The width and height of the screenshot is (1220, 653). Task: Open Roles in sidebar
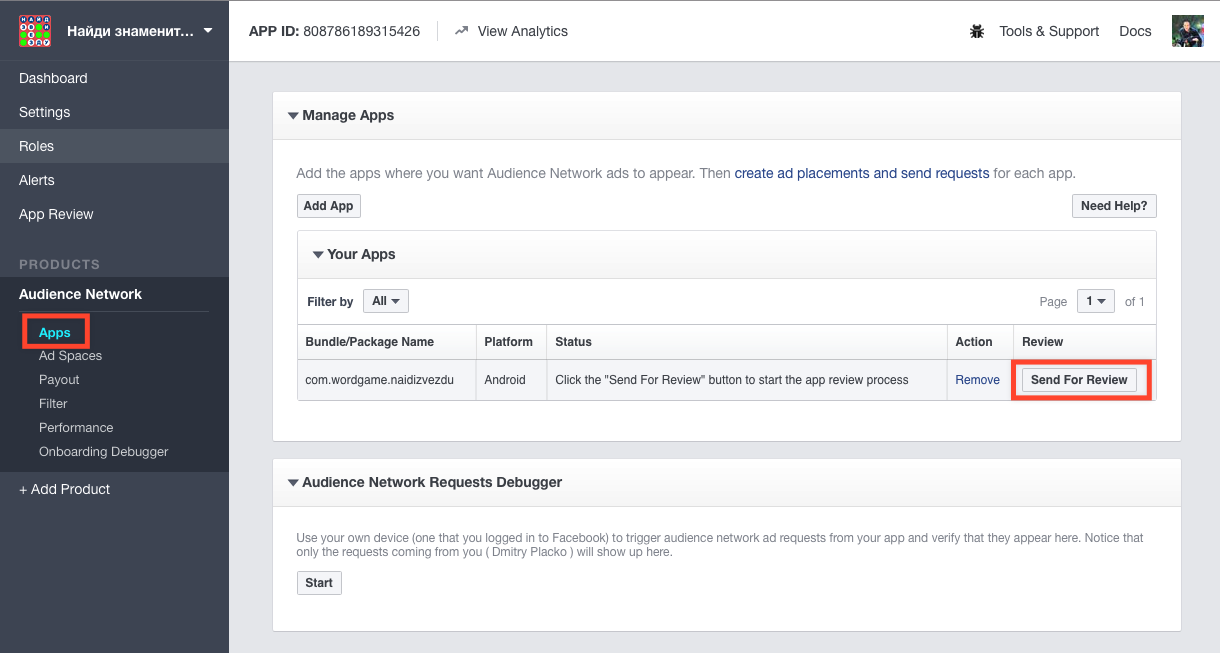[x=114, y=146]
